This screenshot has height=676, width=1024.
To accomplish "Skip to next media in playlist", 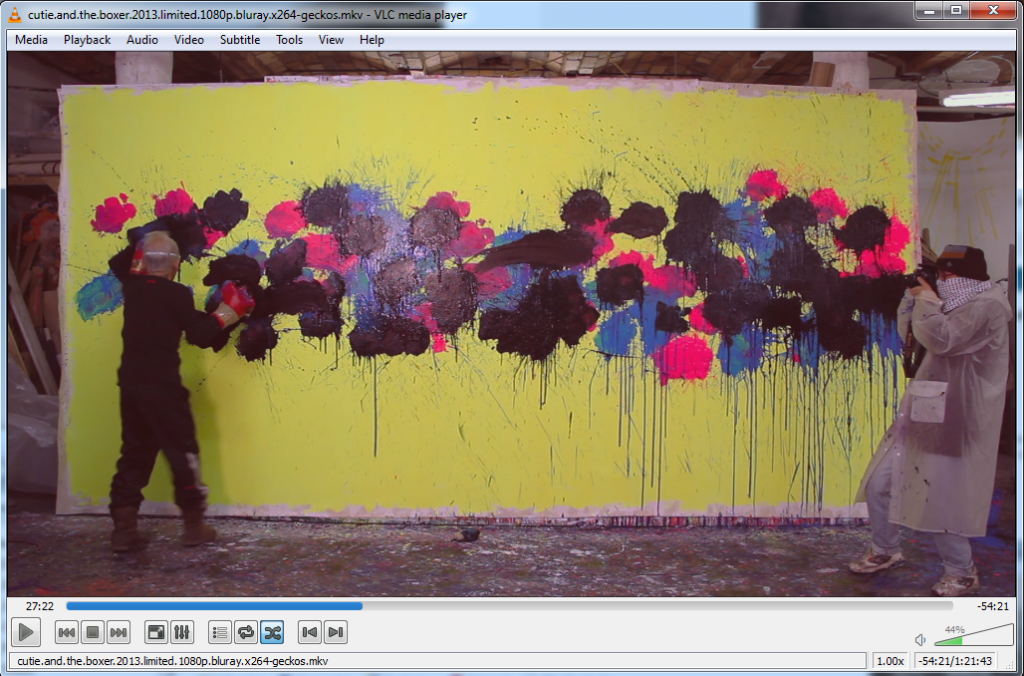I will 119,632.
